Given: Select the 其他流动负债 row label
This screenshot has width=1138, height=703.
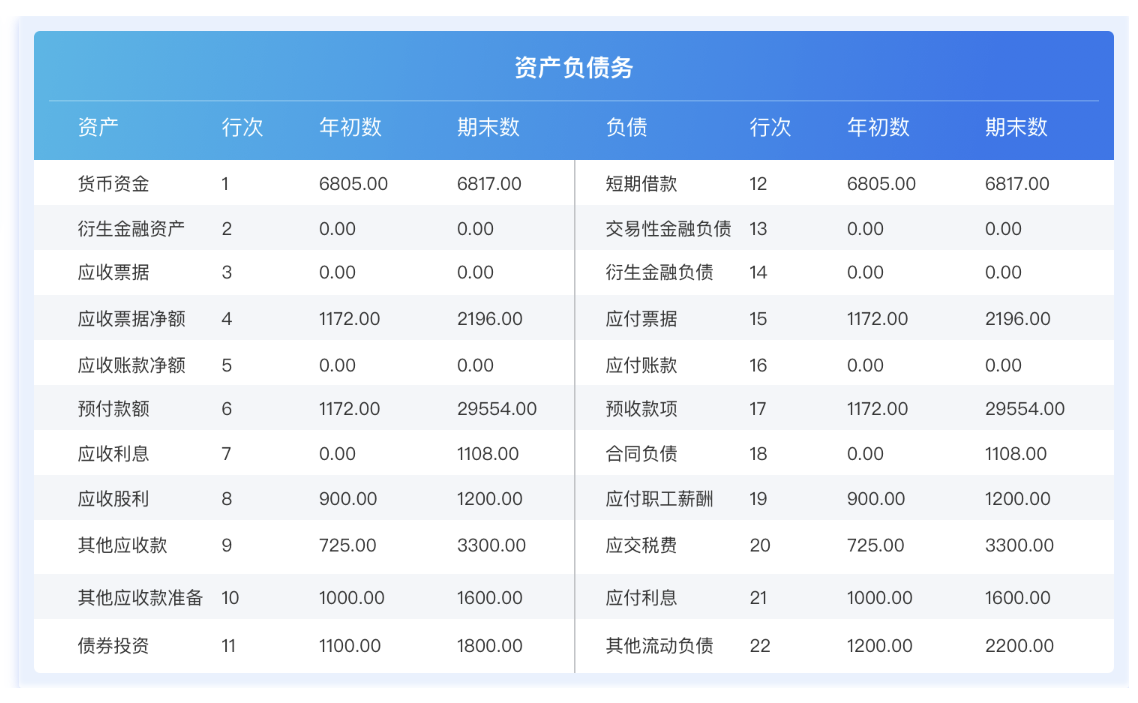Looking at the screenshot, I should pyautogui.click(x=660, y=645).
